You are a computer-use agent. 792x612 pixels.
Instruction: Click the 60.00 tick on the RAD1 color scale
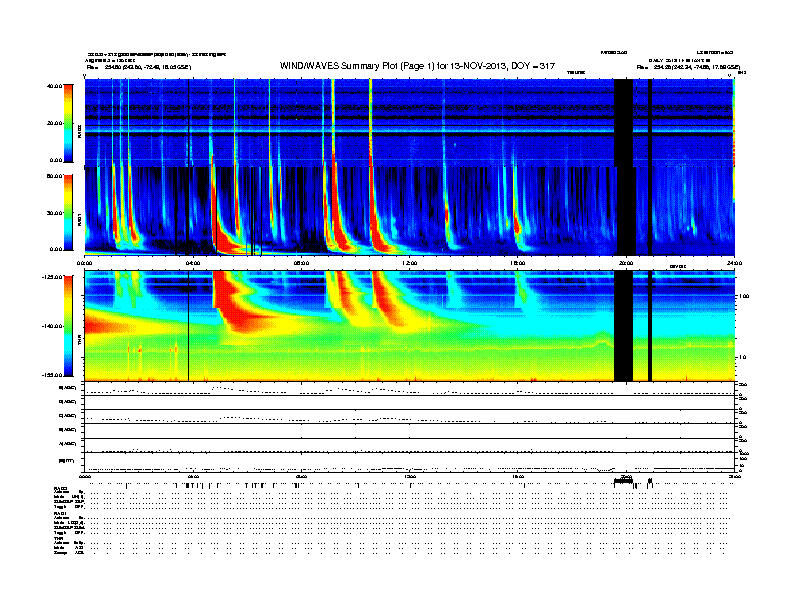click(x=54, y=176)
